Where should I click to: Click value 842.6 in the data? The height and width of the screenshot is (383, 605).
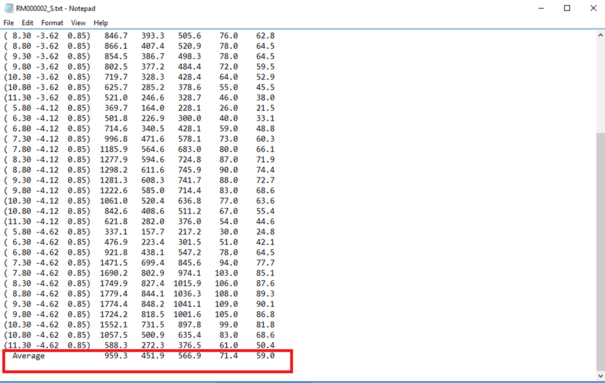(x=116, y=211)
